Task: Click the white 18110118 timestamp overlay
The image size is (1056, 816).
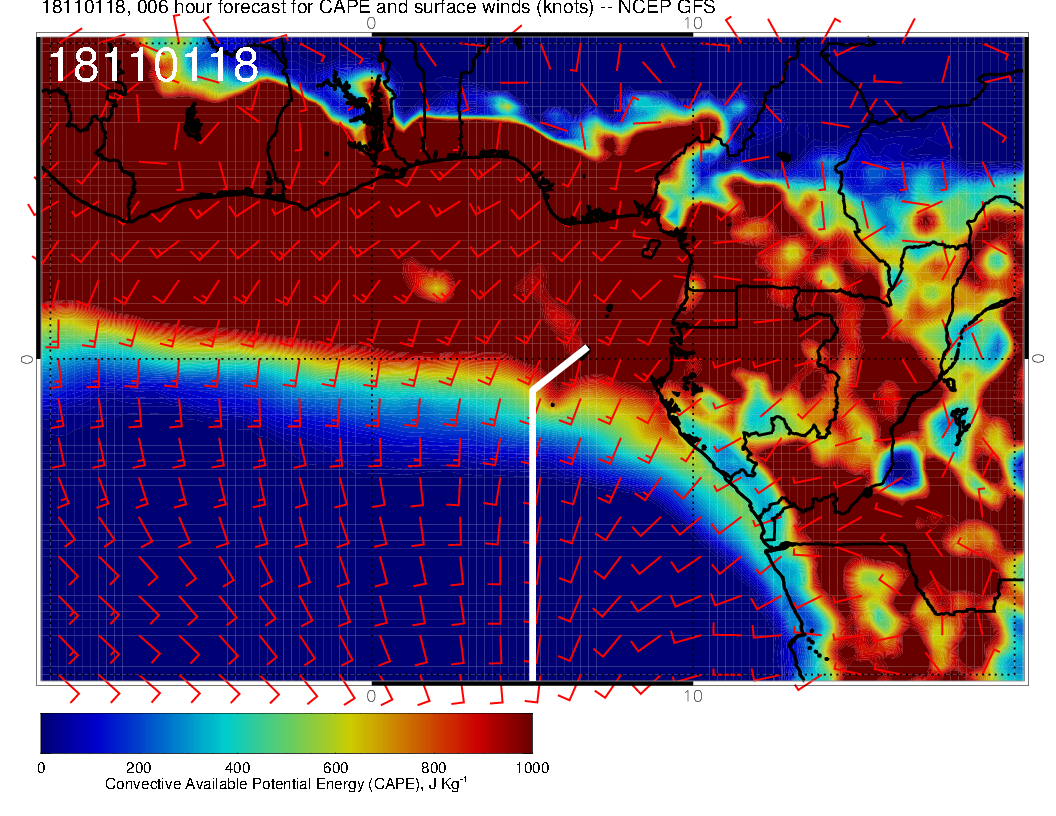Action: (153, 66)
